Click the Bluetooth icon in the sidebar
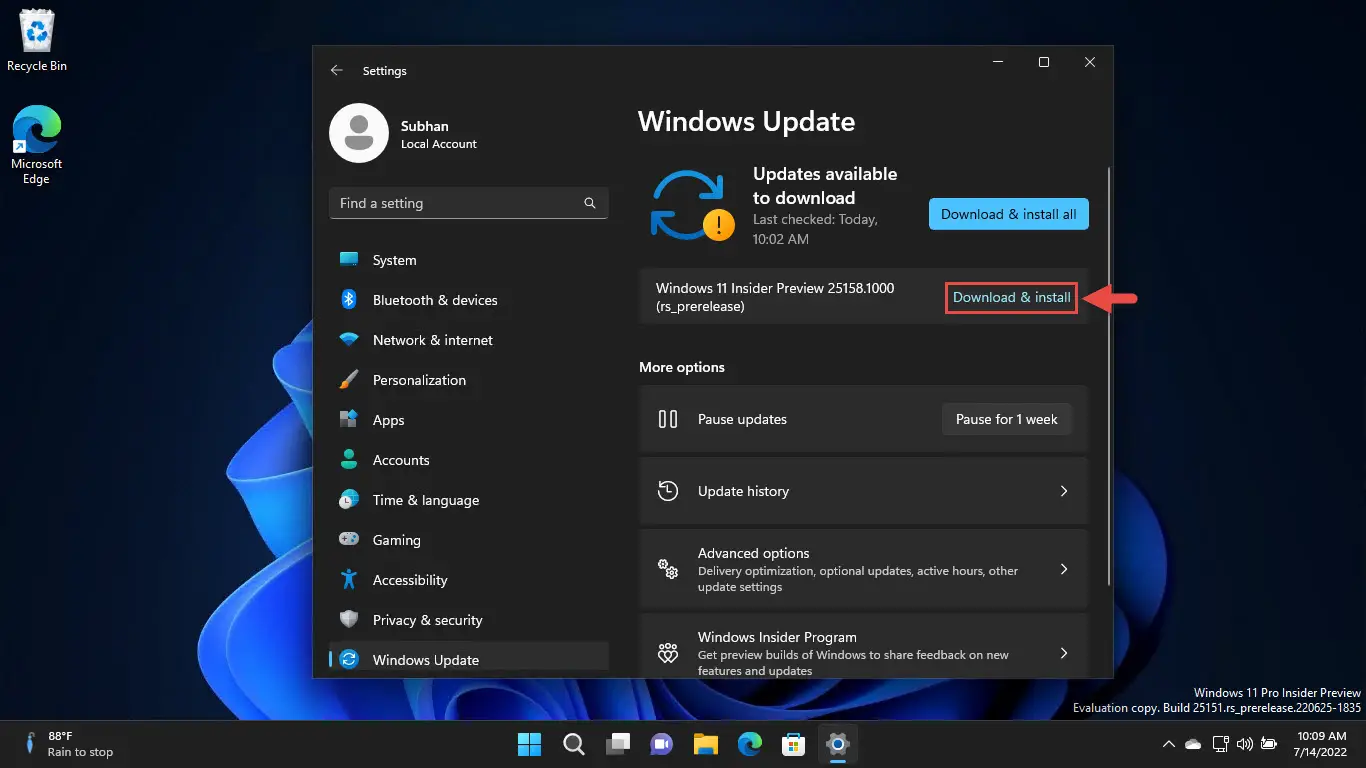This screenshot has width=1366, height=768. 349,300
